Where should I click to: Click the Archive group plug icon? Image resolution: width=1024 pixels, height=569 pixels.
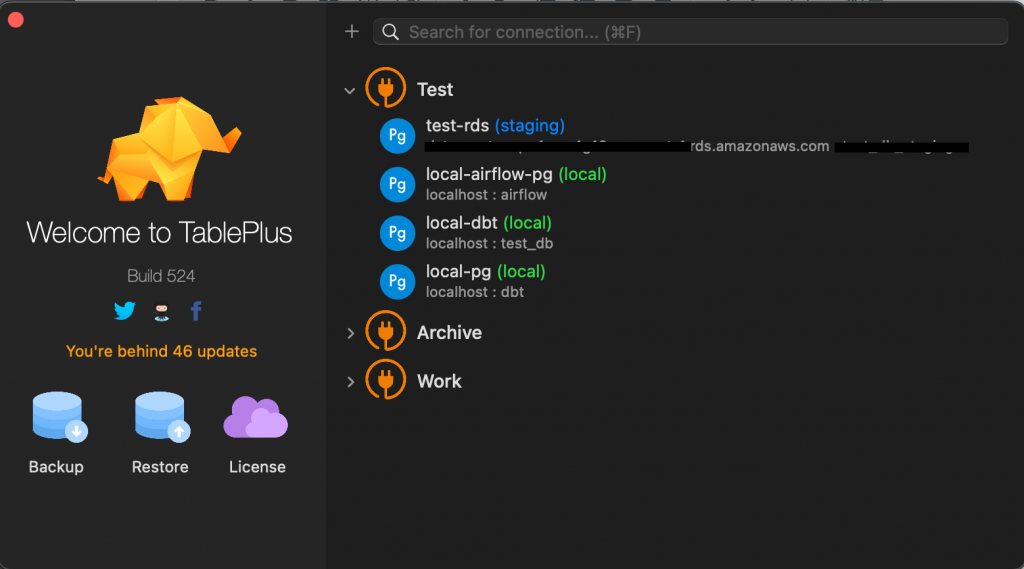point(385,331)
